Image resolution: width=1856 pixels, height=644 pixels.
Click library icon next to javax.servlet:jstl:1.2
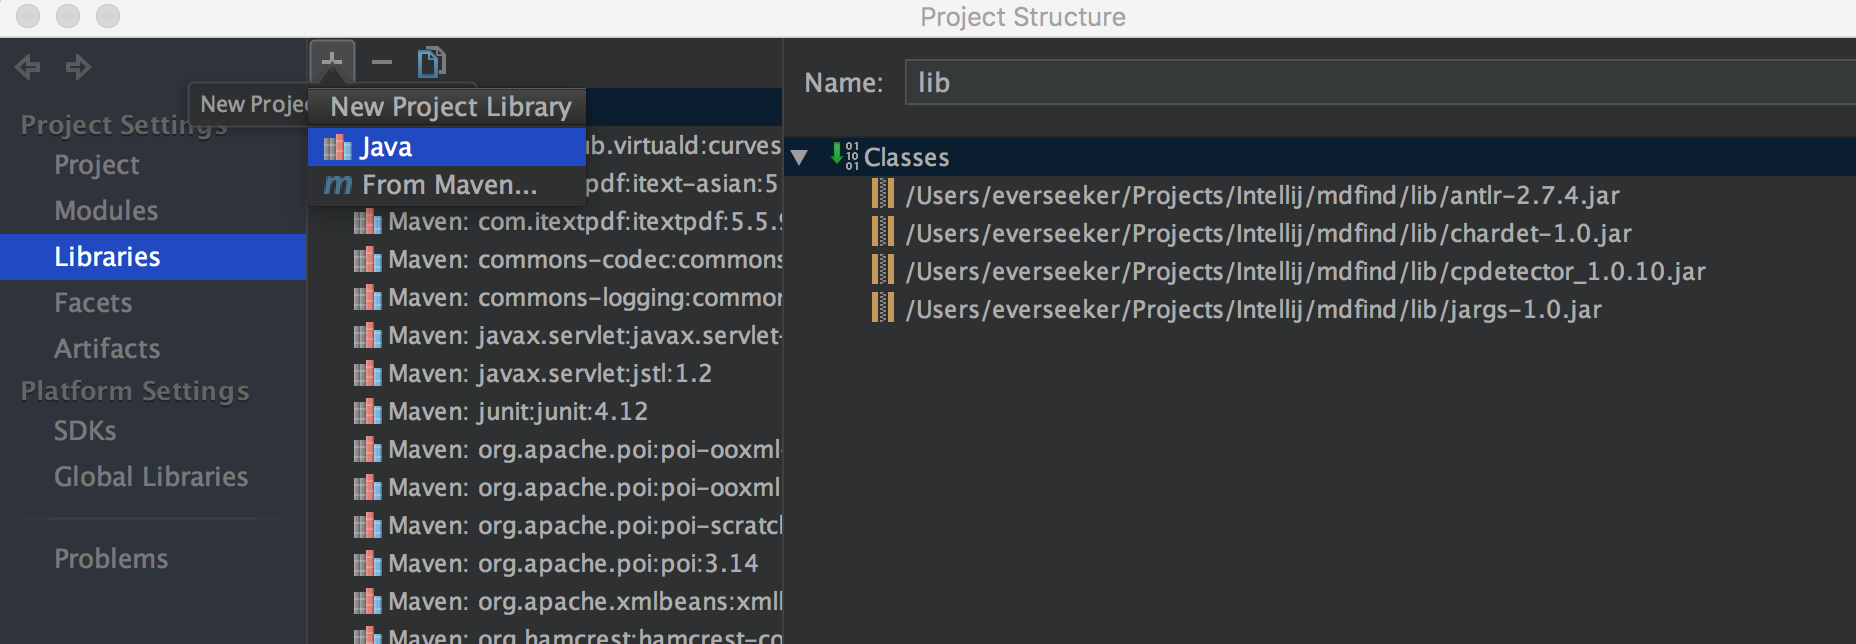367,373
